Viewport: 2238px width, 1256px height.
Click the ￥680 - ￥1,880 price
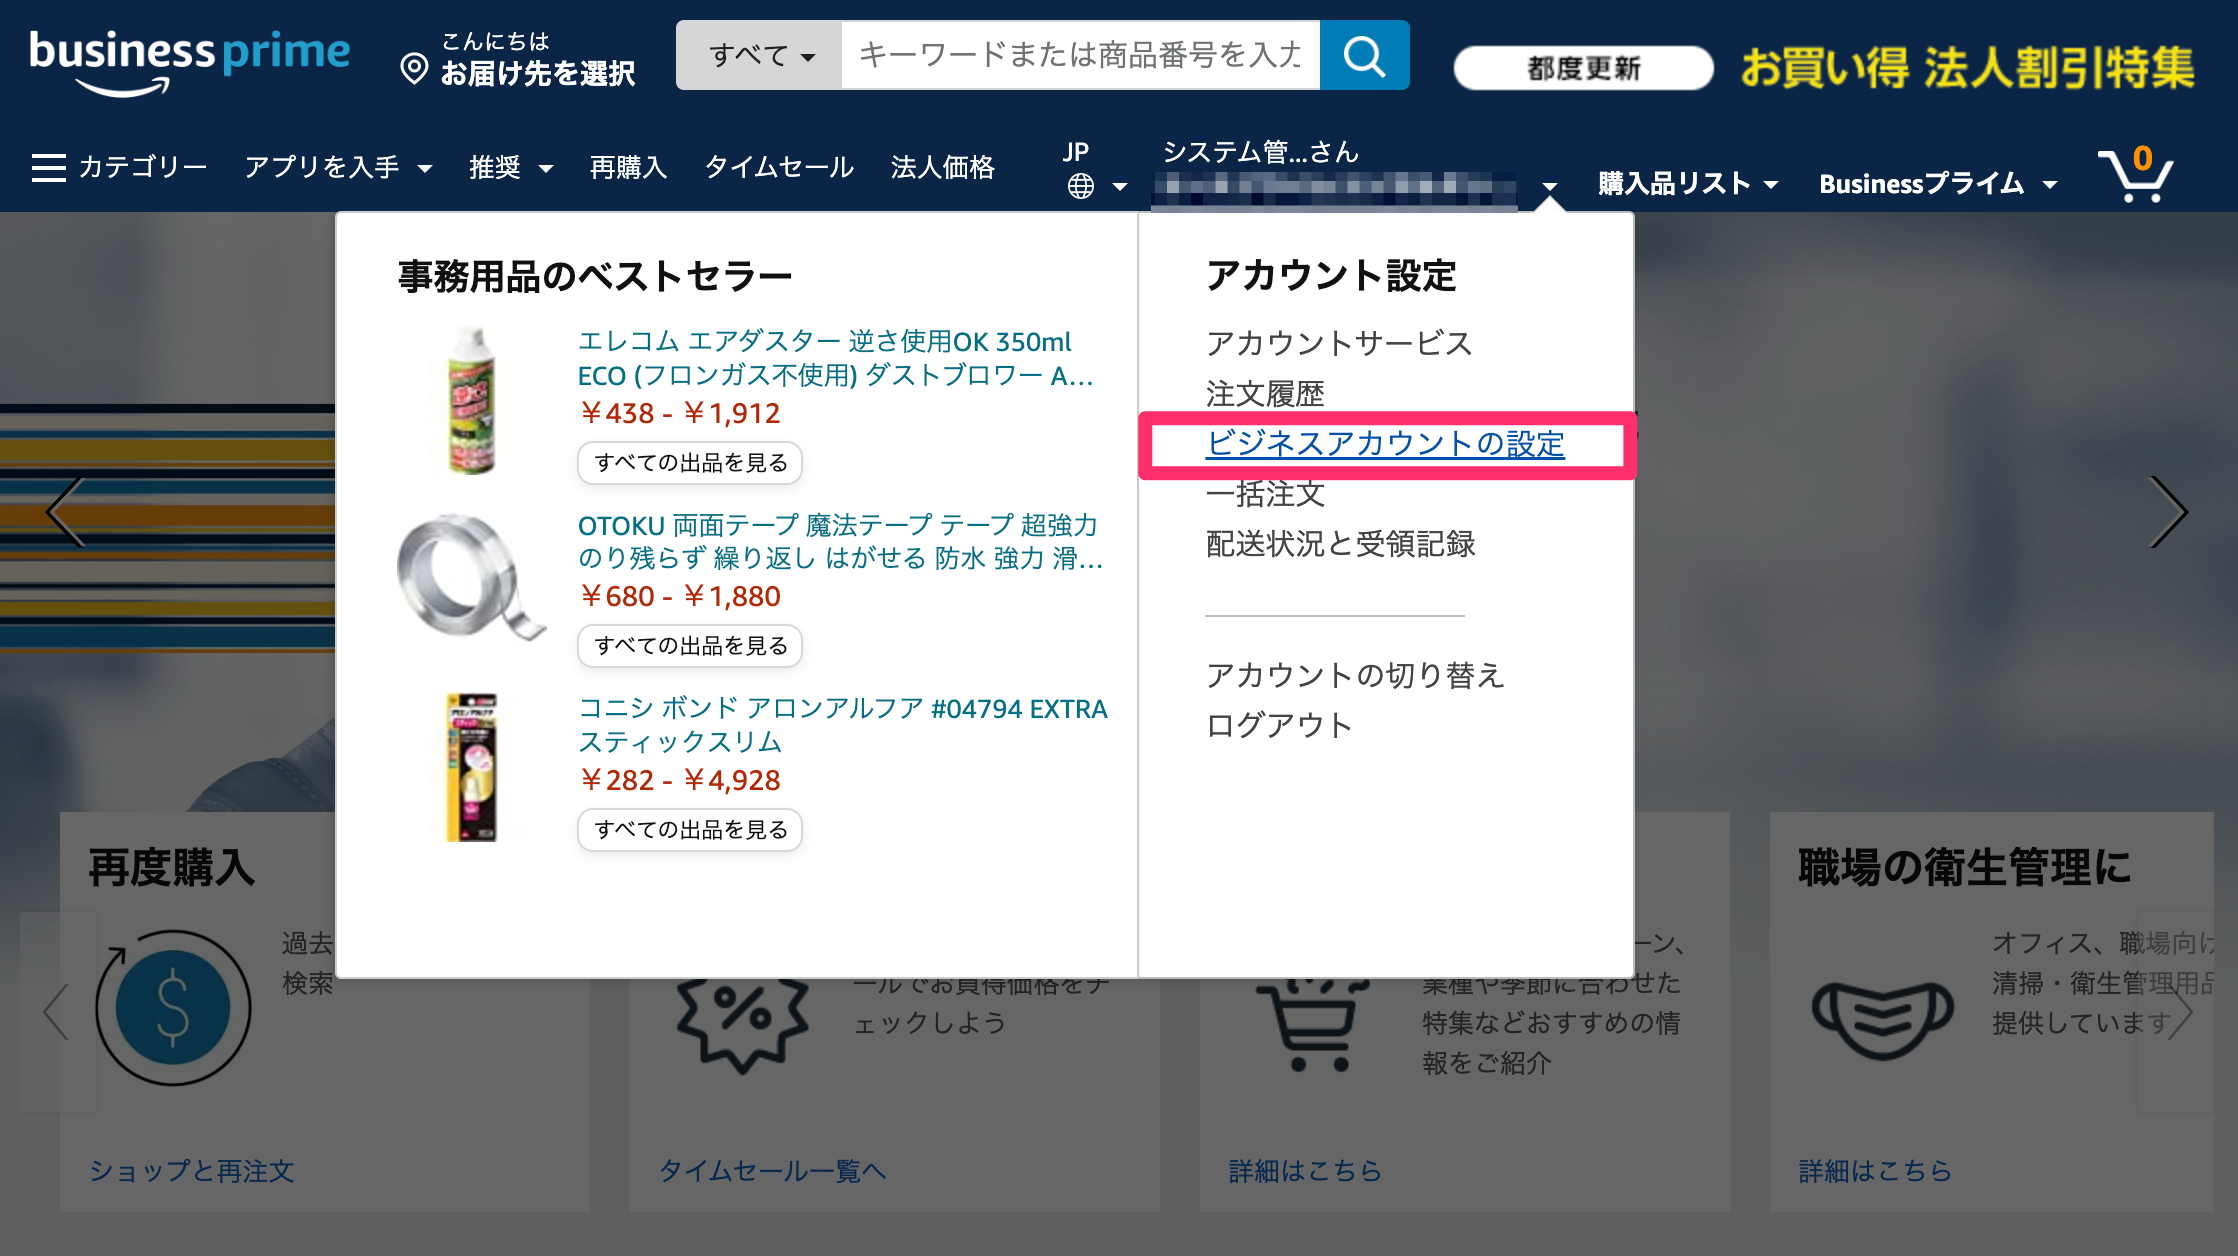click(680, 596)
